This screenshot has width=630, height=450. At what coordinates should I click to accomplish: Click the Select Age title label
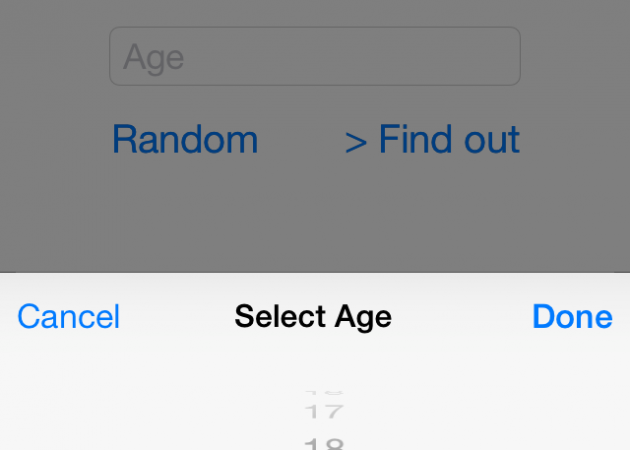pyautogui.click(x=313, y=317)
